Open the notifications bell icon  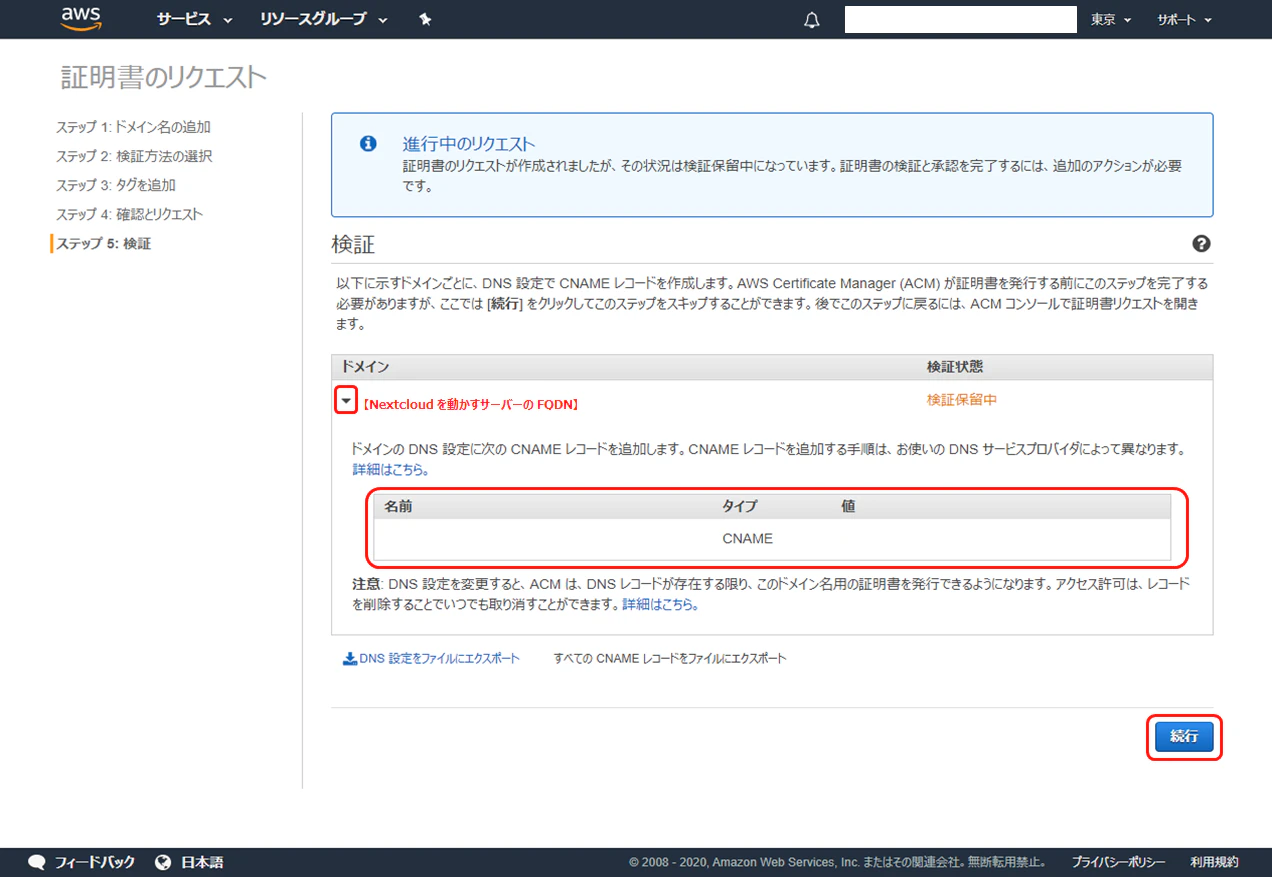pyautogui.click(x=811, y=20)
